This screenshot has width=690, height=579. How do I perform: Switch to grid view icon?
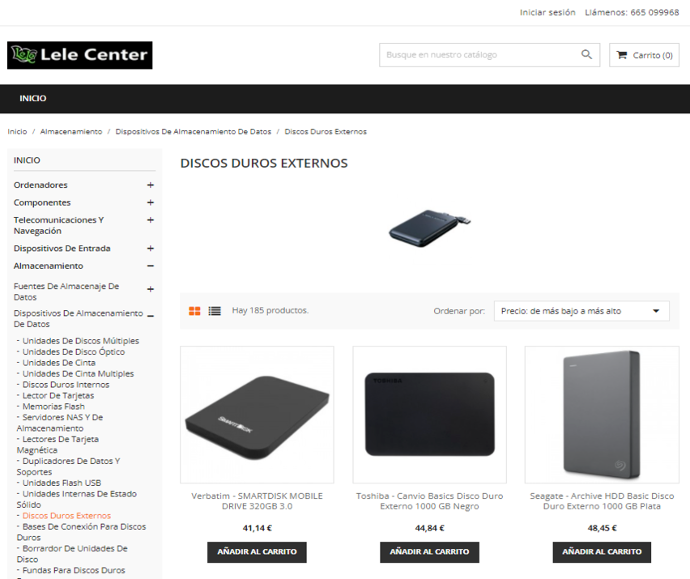(x=195, y=311)
